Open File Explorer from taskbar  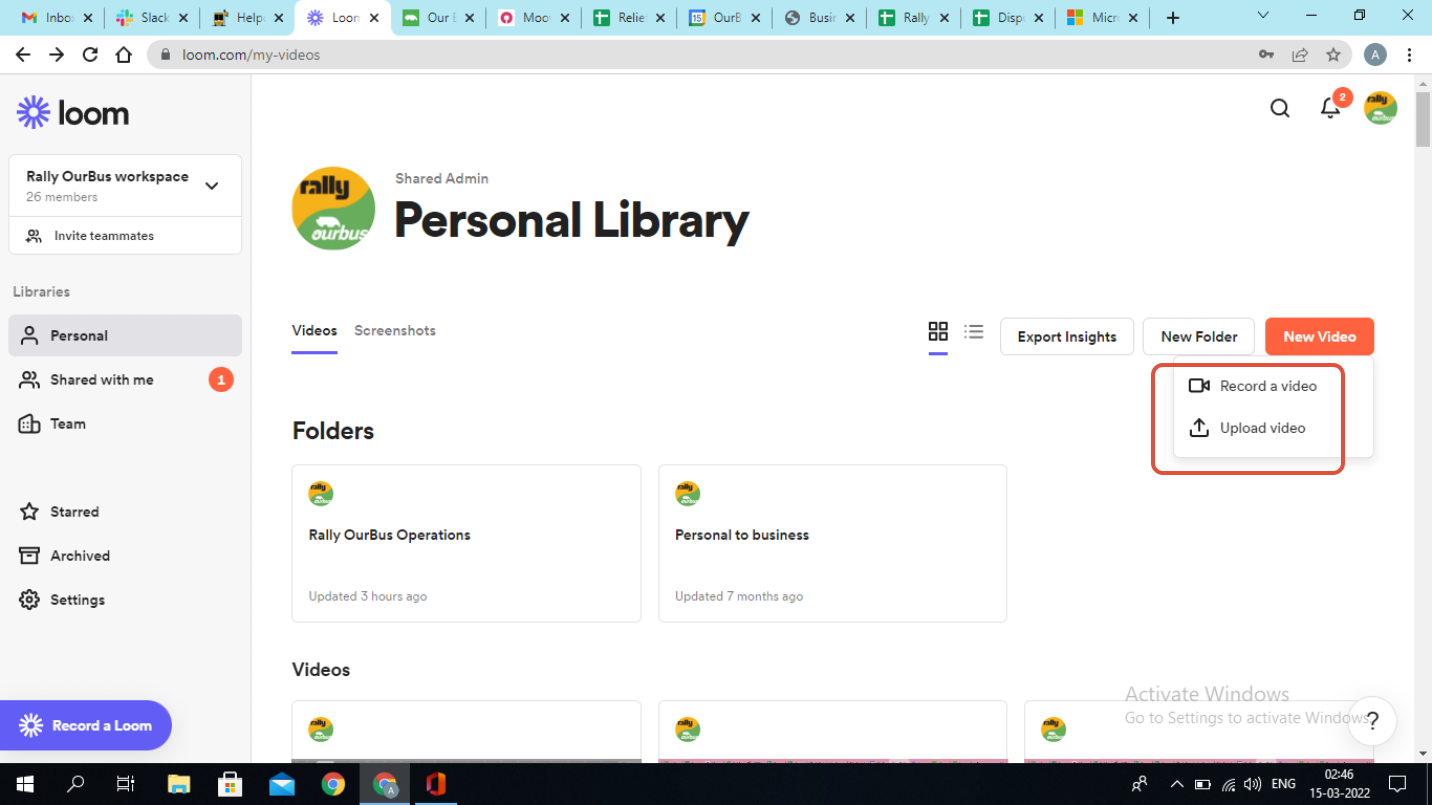click(x=178, y=784)
